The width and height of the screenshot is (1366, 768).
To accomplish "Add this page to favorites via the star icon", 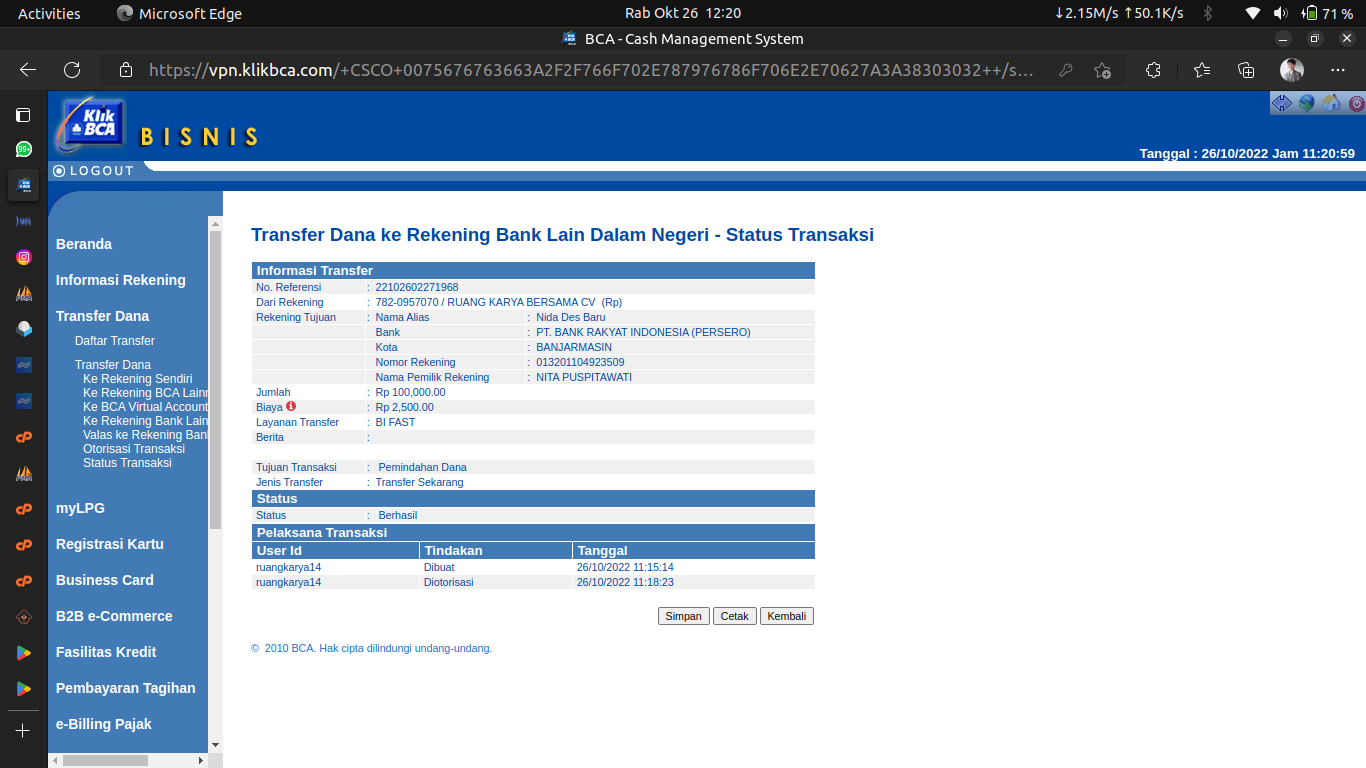I will click(x=1102, y=70).
